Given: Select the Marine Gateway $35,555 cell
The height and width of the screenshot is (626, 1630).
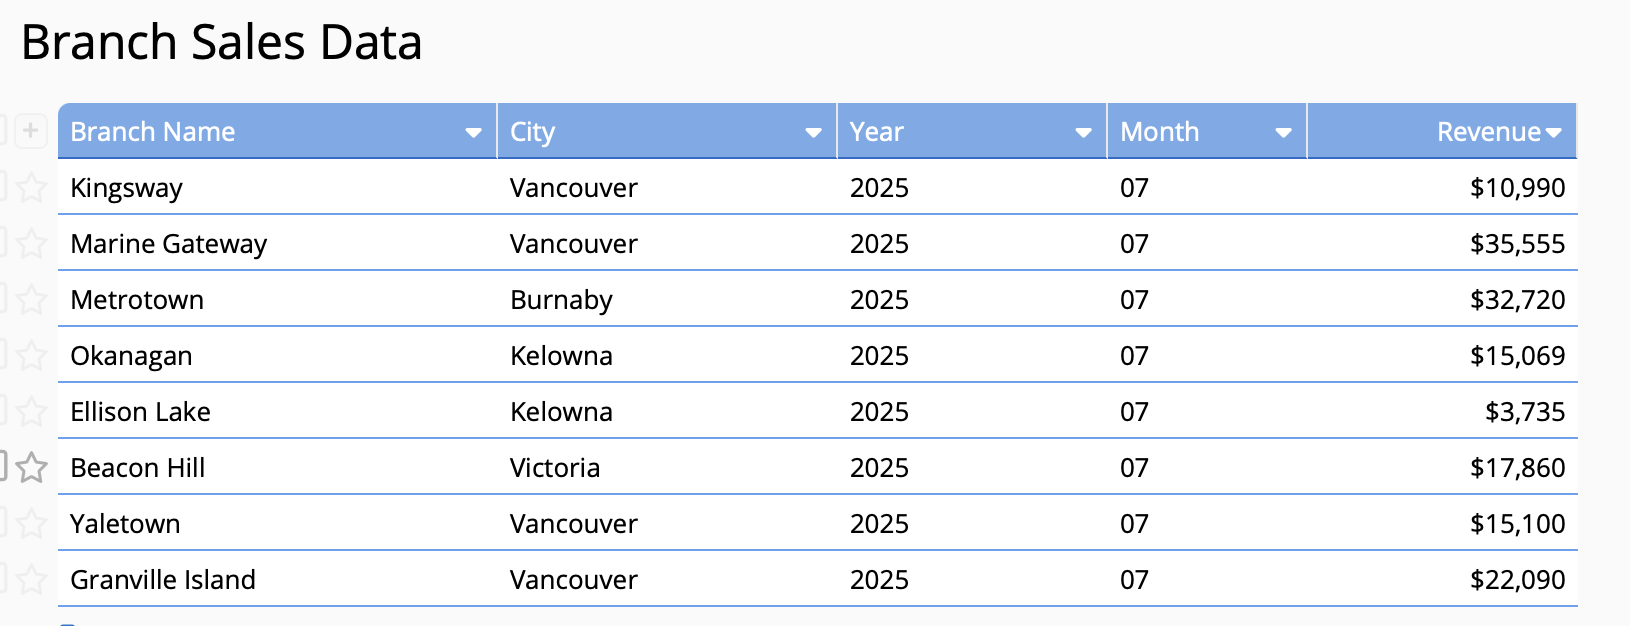Looking at the screenshot, I should point(1442,243).
